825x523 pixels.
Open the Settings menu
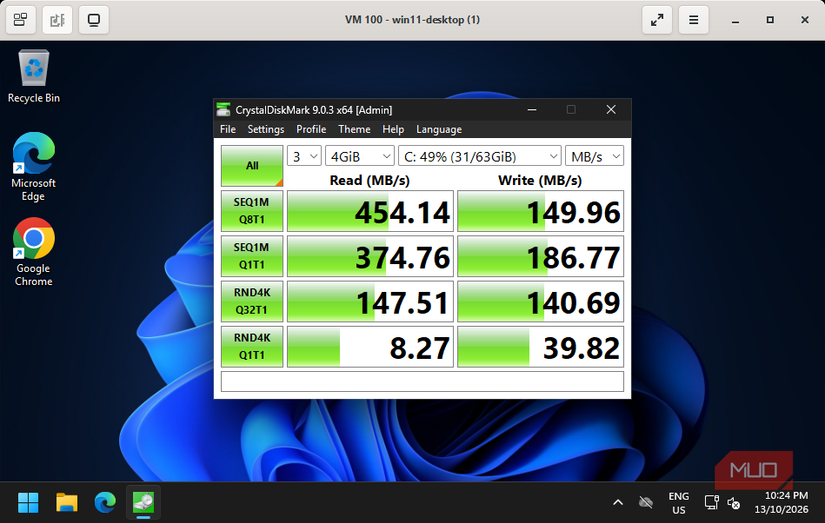pyautogui.click(x=266, y=129)
